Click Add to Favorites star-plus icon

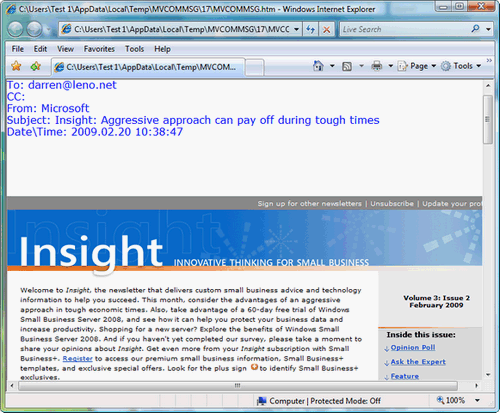35,66
